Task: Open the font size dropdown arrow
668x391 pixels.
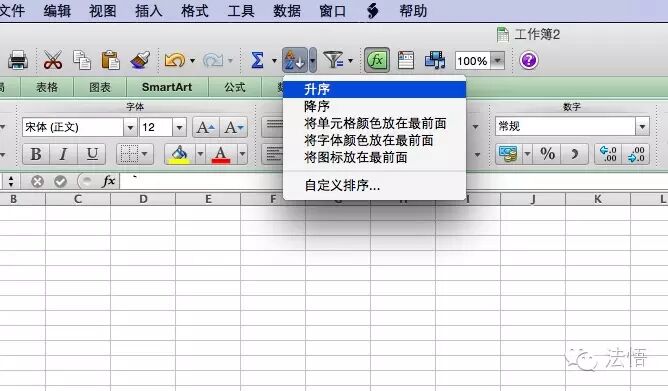Action: point(179,127)
